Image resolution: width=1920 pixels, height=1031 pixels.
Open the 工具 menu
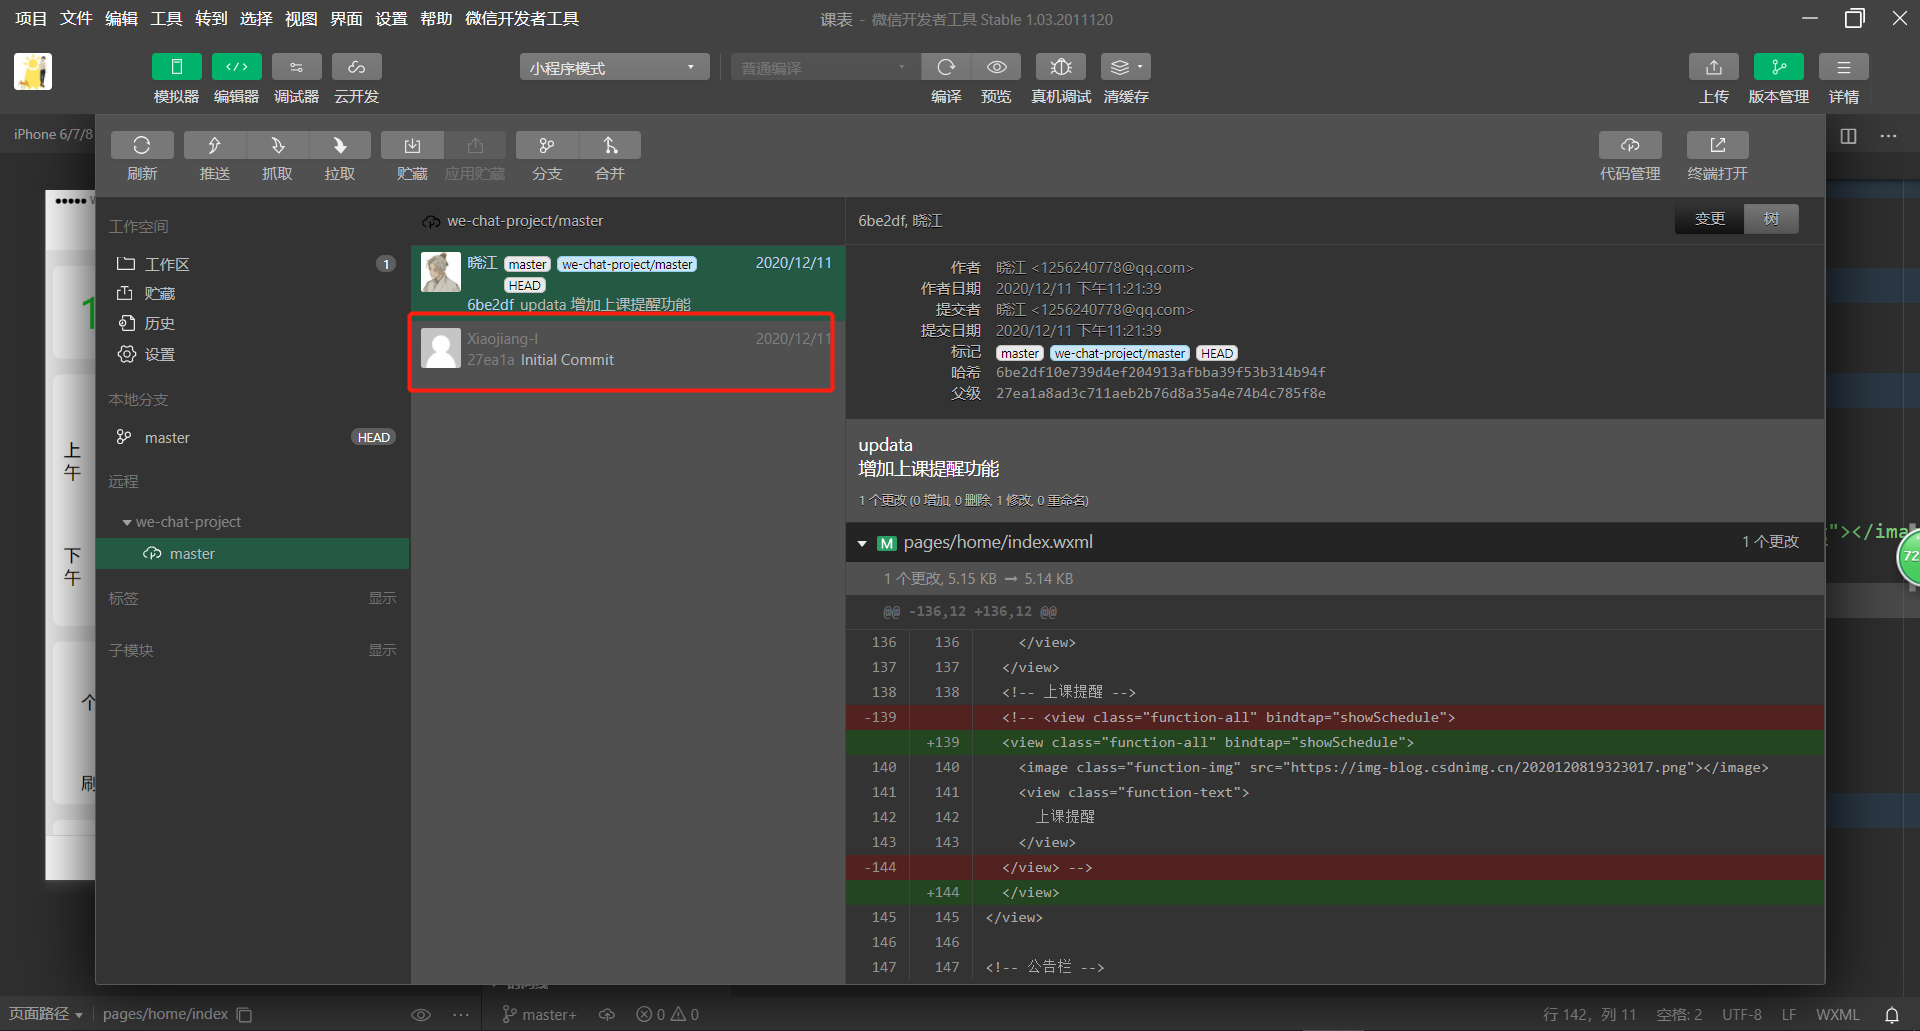click(166, 19)
